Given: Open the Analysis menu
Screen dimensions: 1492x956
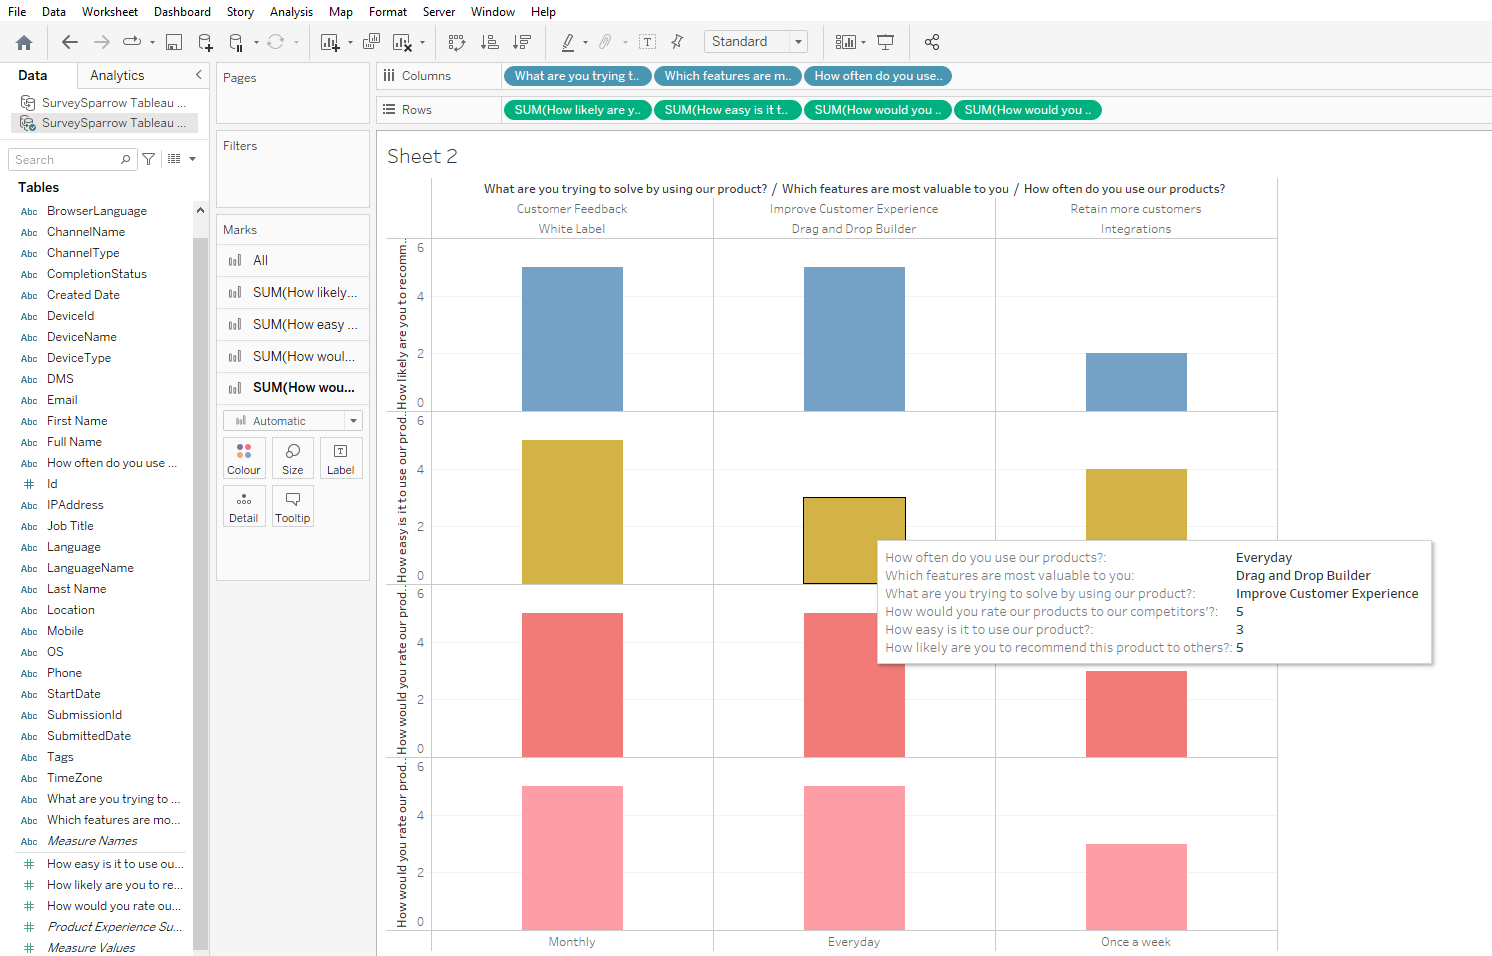Looking at the screenshot, I should pyautogui.click(x=291, y=12).
